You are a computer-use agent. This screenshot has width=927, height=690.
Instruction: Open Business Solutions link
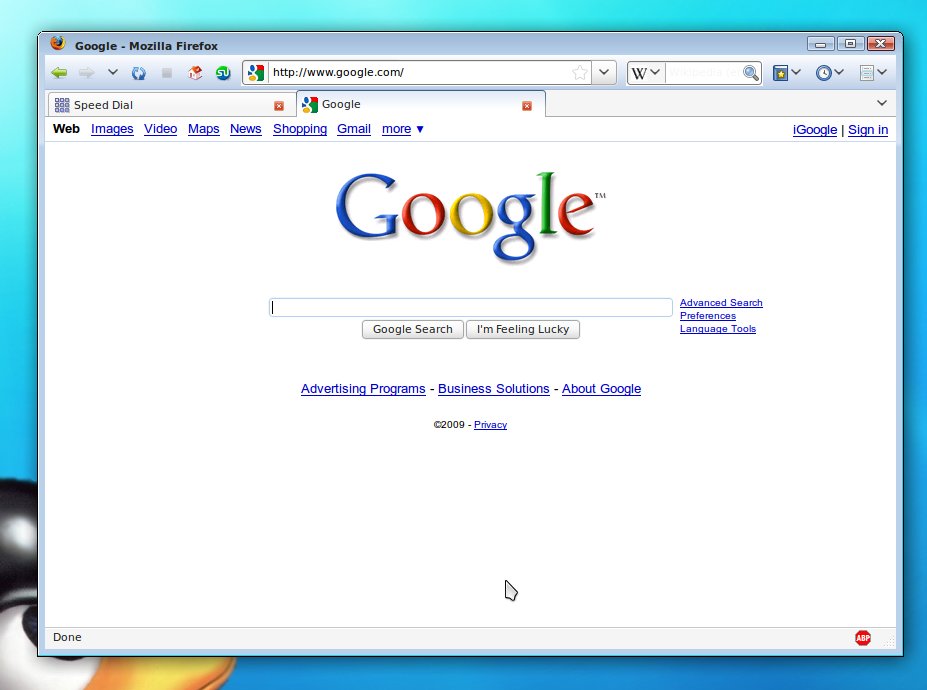pos(494,389)
